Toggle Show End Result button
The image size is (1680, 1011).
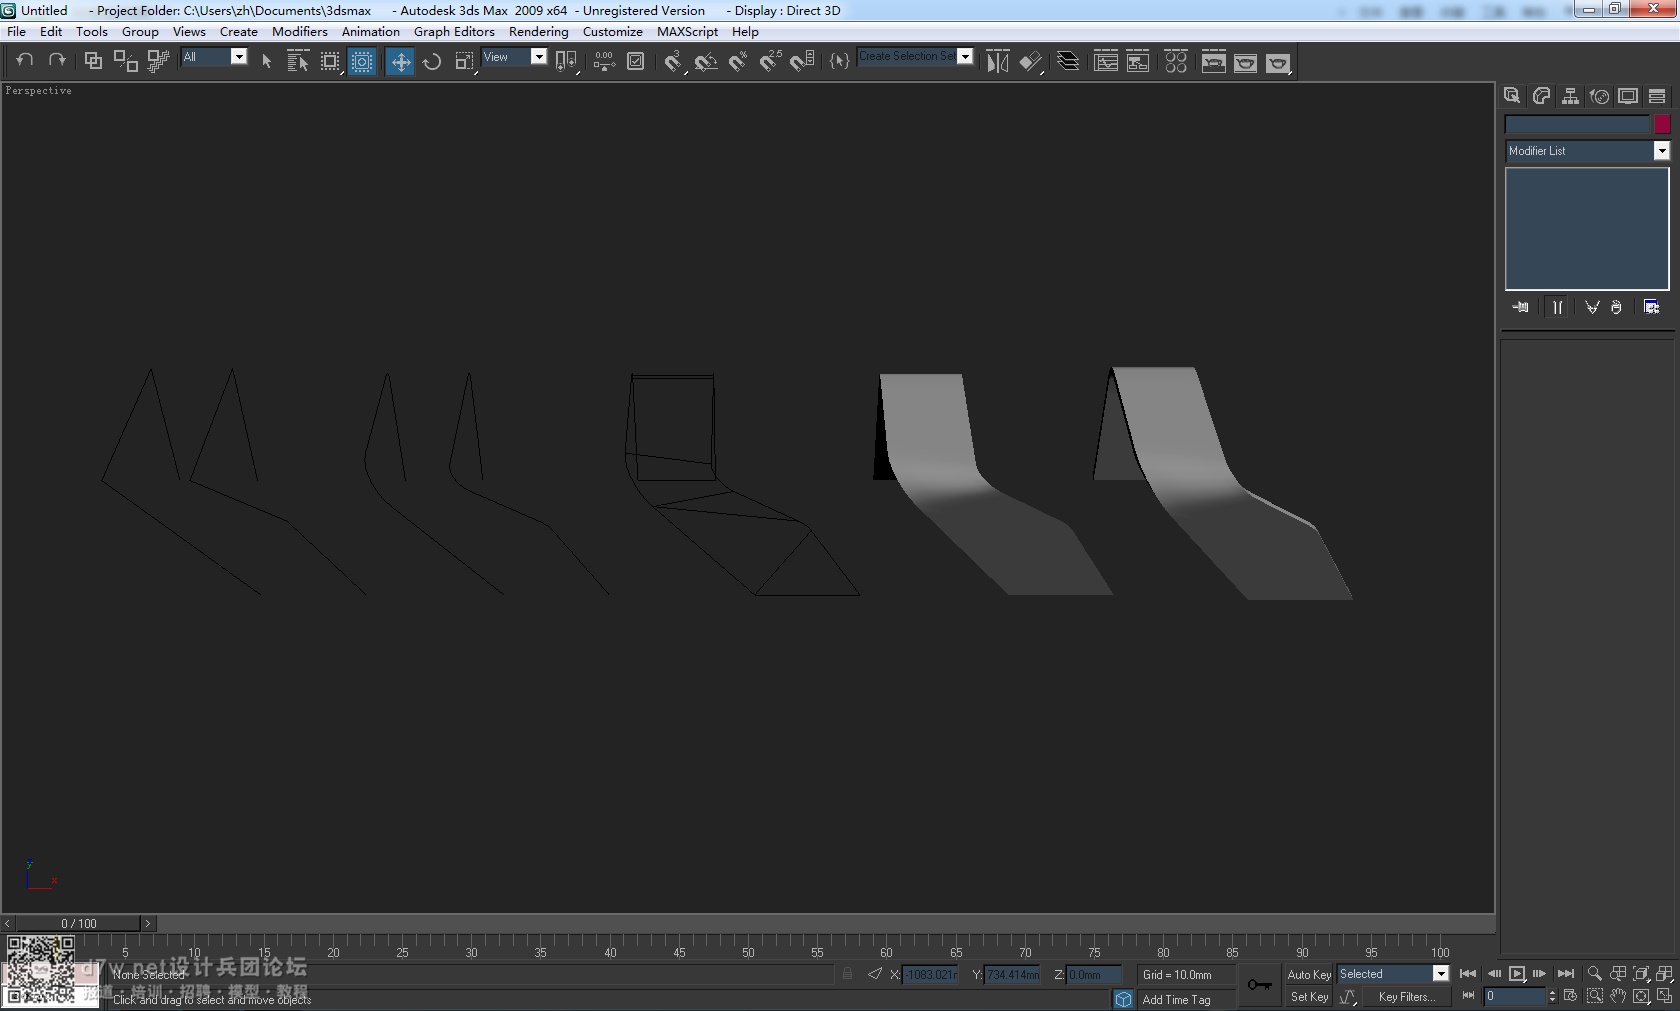pos(1557,307)
